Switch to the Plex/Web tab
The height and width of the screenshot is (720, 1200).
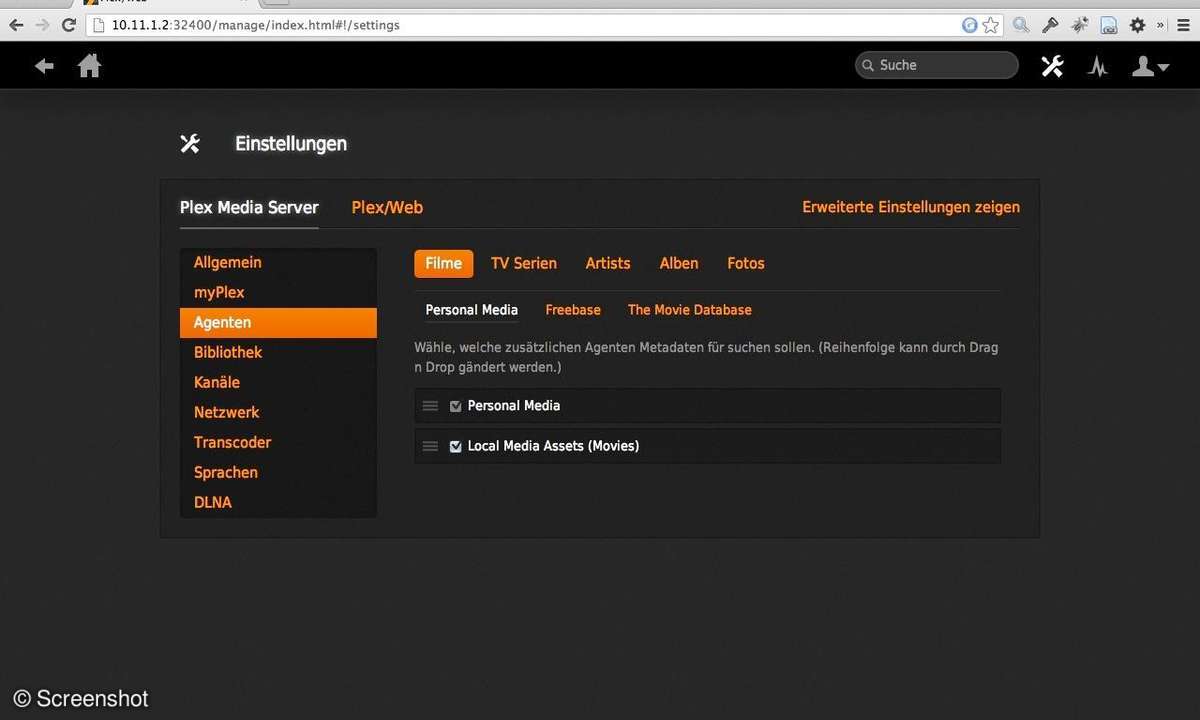click(387, 208)
